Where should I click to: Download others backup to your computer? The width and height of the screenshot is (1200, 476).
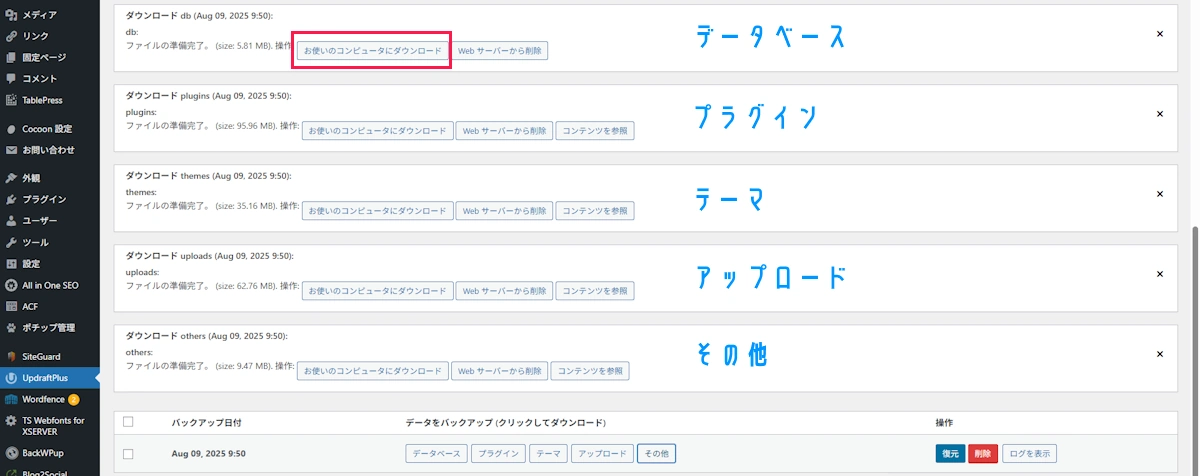(372, 370)
